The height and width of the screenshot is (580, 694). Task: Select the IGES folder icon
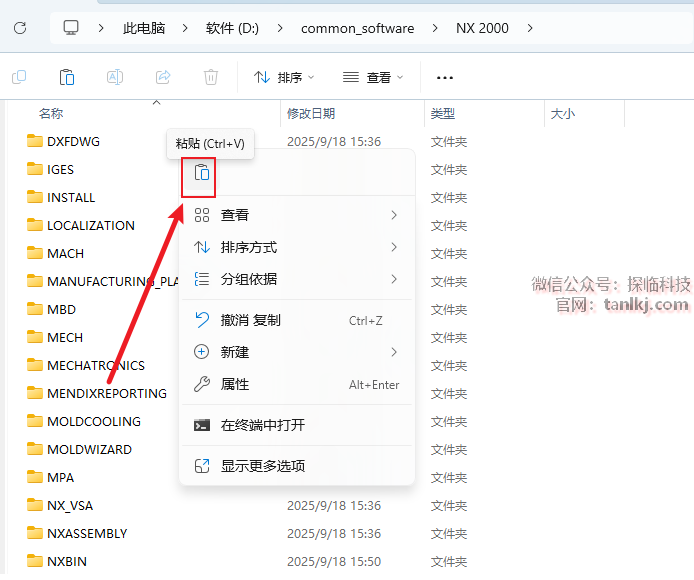tap(35, 169)
